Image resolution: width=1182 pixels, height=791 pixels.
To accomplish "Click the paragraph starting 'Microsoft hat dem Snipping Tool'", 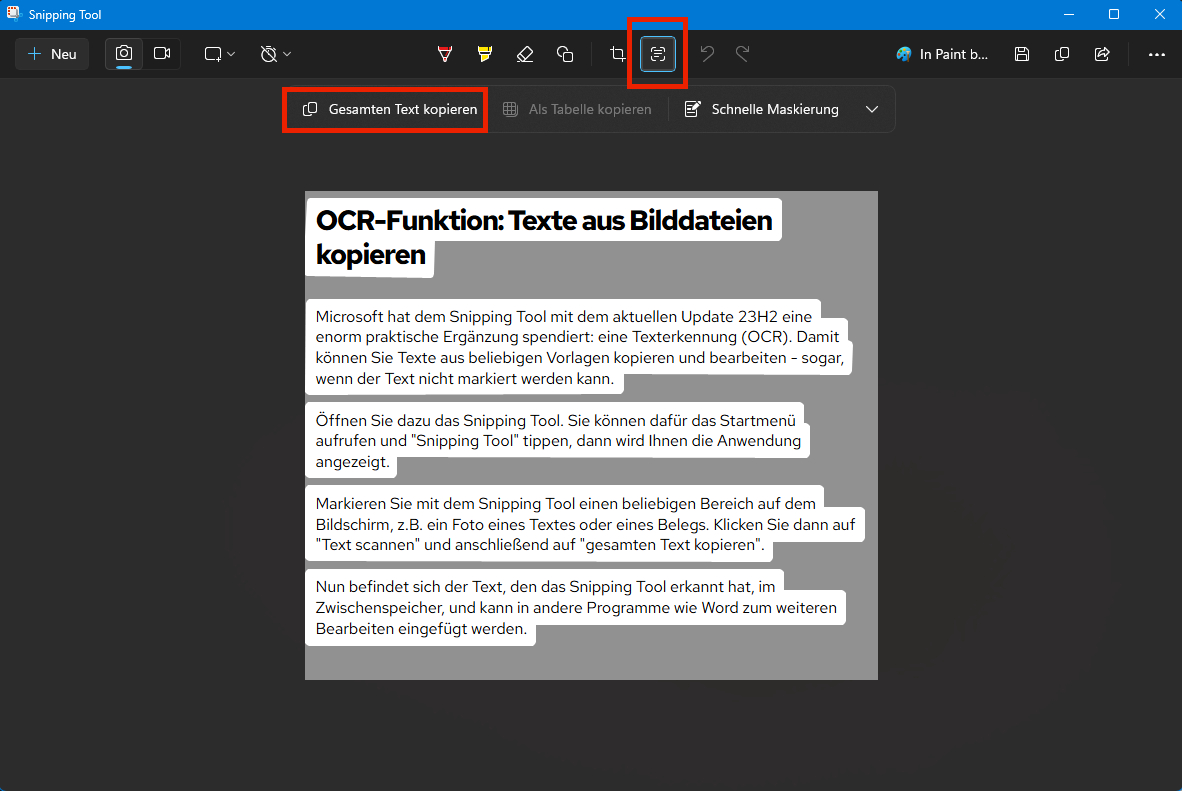I will tap(580, 348).
